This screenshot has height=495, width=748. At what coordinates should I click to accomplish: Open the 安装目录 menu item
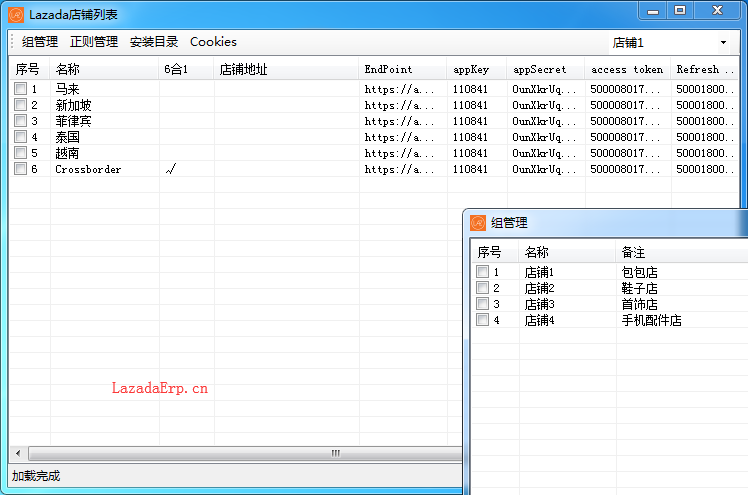(x=154, y=42)
